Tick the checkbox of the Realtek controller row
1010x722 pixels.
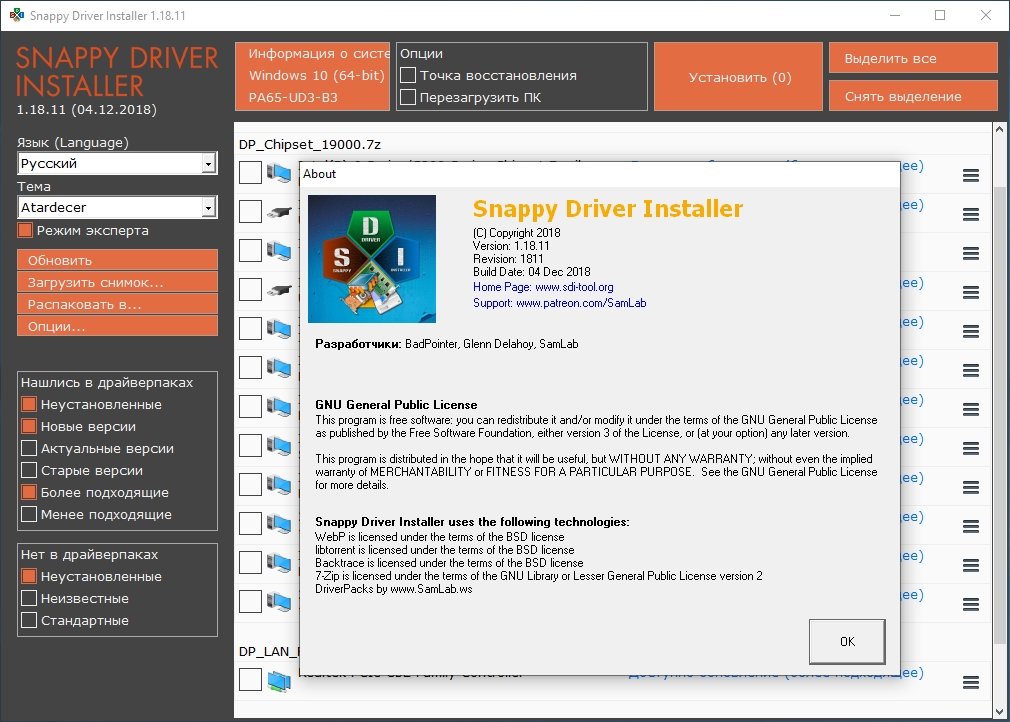click(x=250, y=679)
